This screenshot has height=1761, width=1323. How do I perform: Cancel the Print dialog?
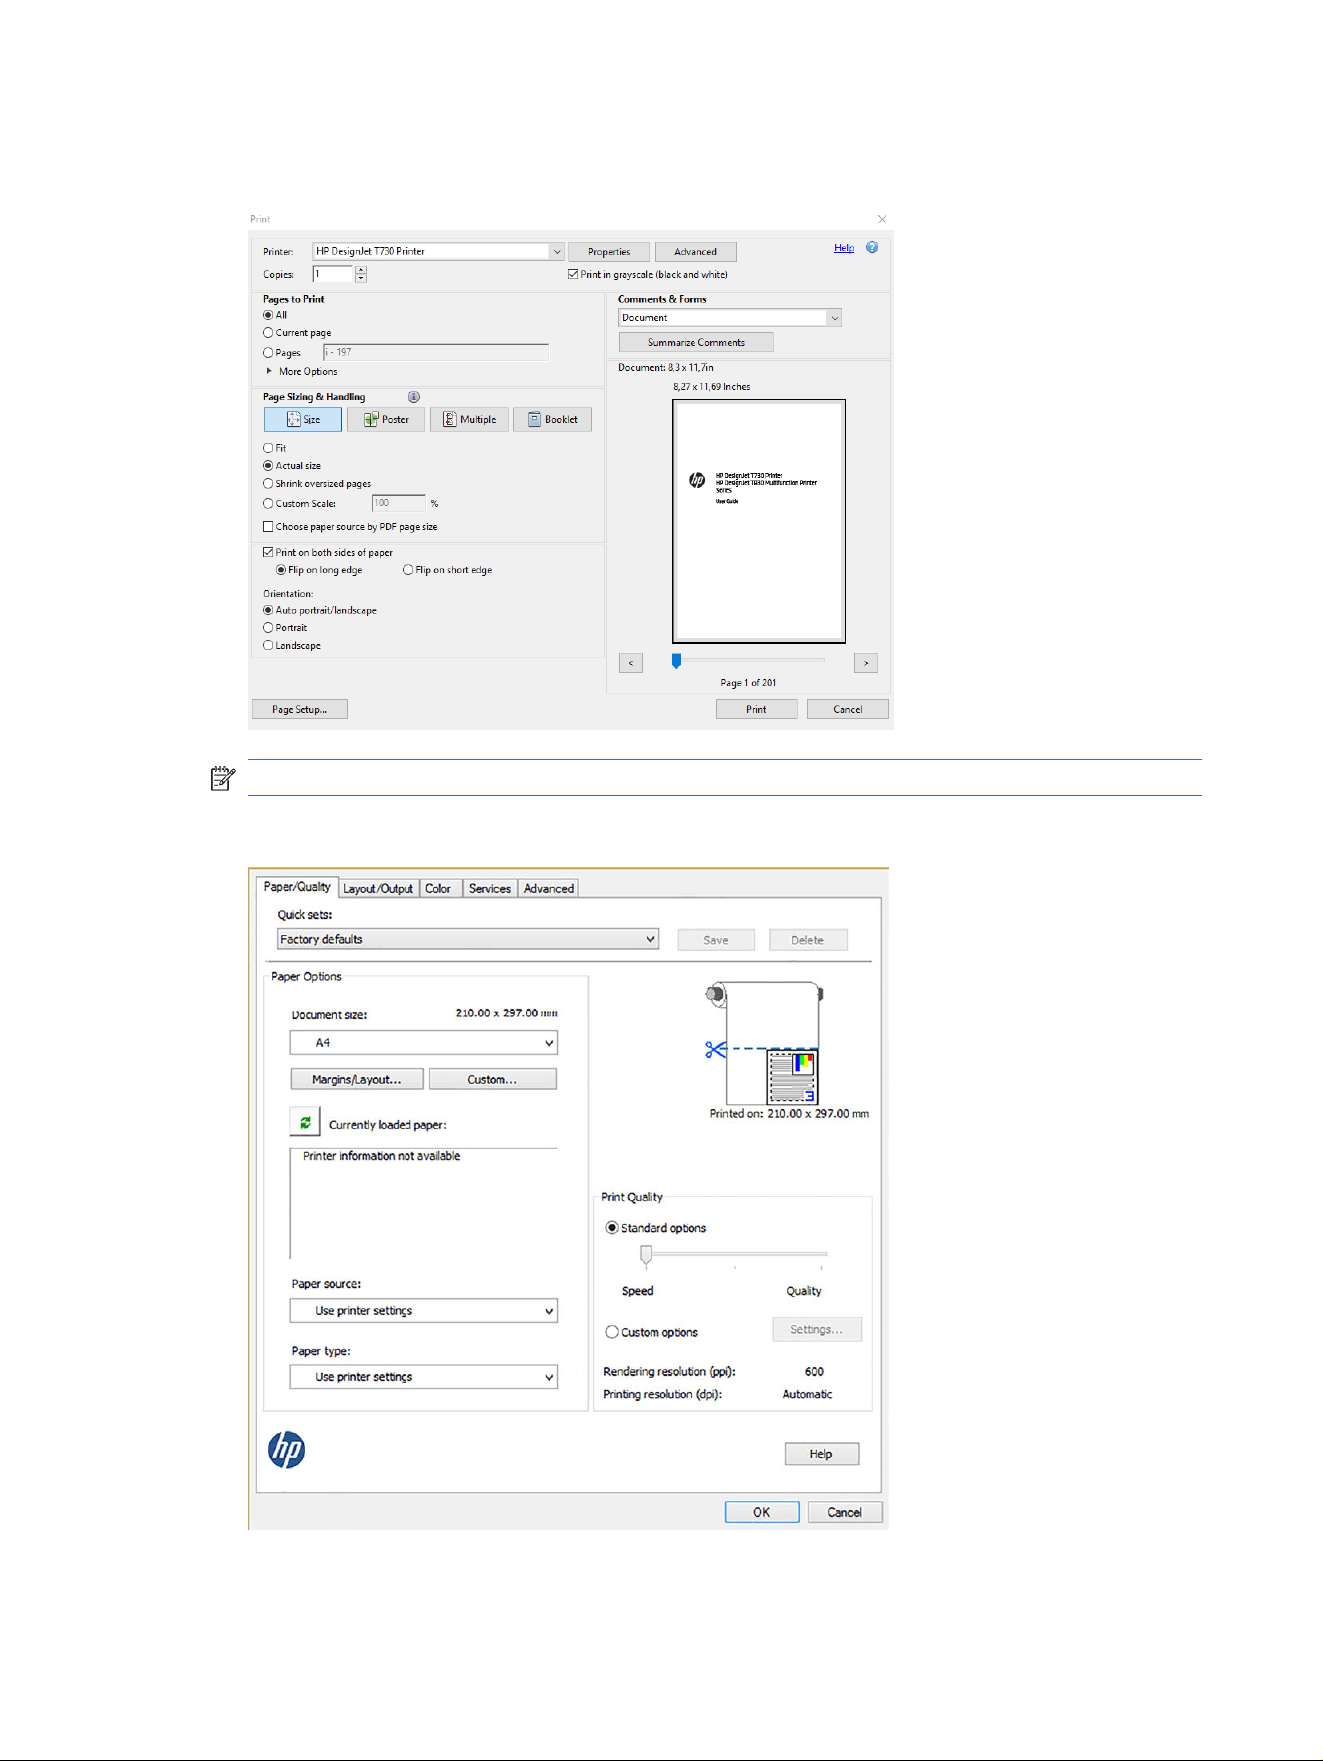(848, 709)
